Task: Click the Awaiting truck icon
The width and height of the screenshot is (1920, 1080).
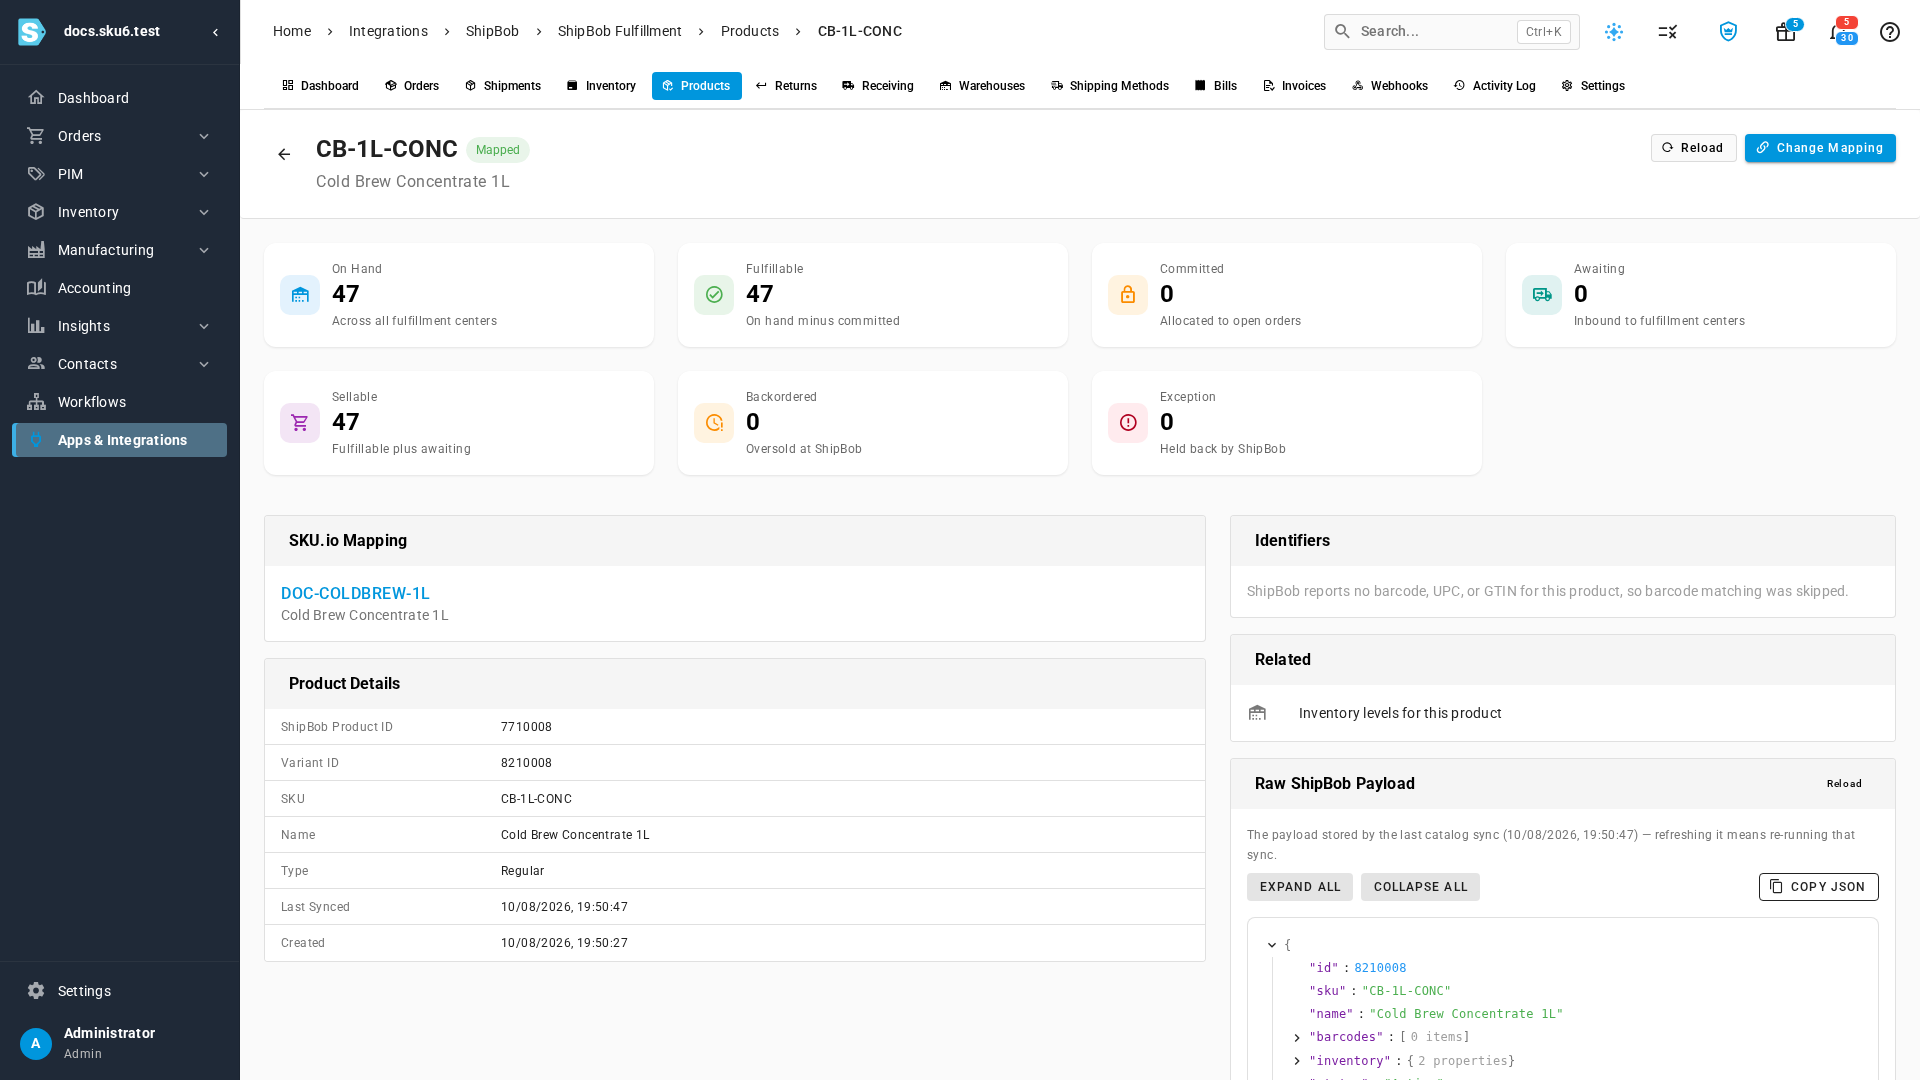Action: (x=1542, y=295)
